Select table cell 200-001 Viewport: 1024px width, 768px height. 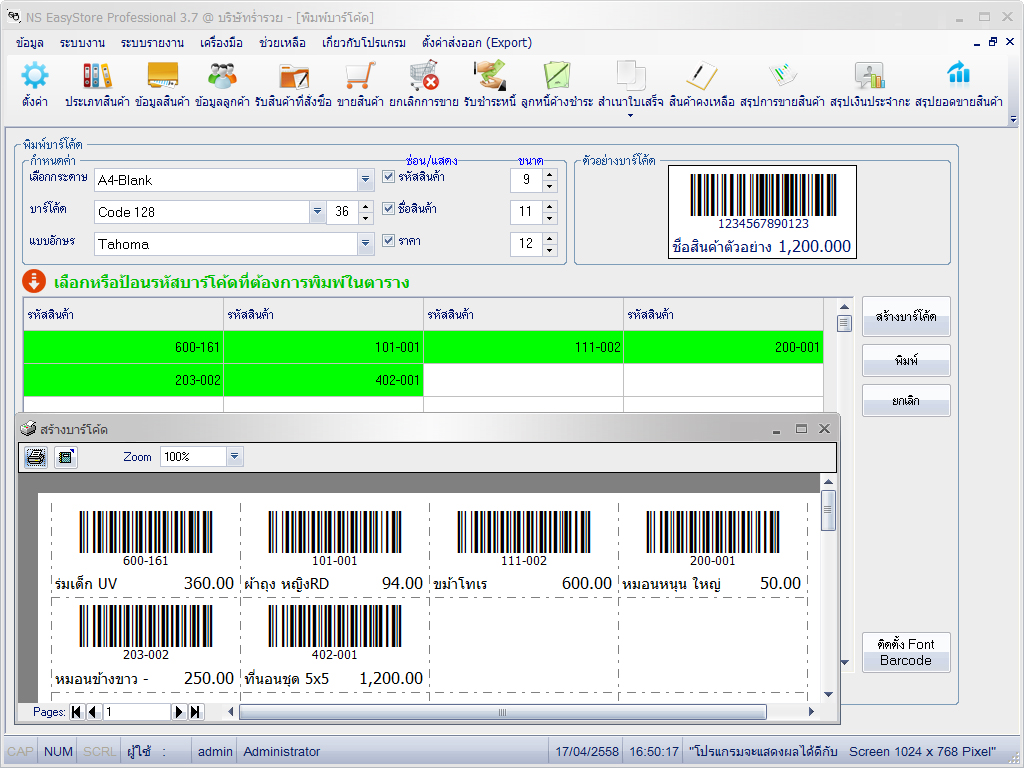pyautogui.click(x=724, y=347)
